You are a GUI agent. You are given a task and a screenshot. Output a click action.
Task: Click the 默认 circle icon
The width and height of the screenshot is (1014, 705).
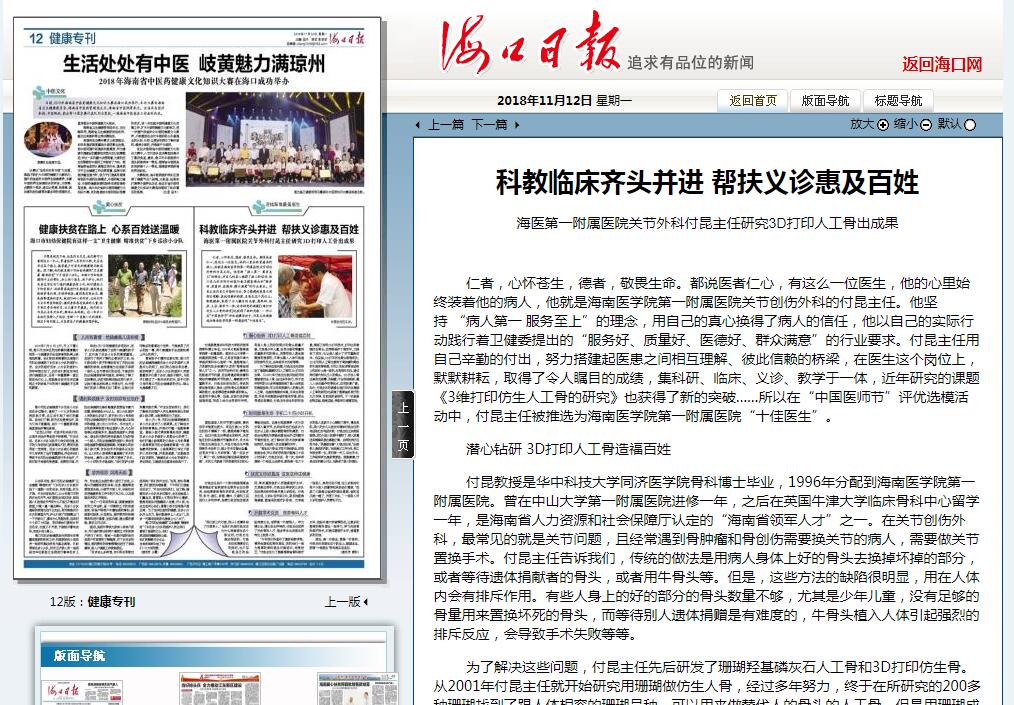970,125
